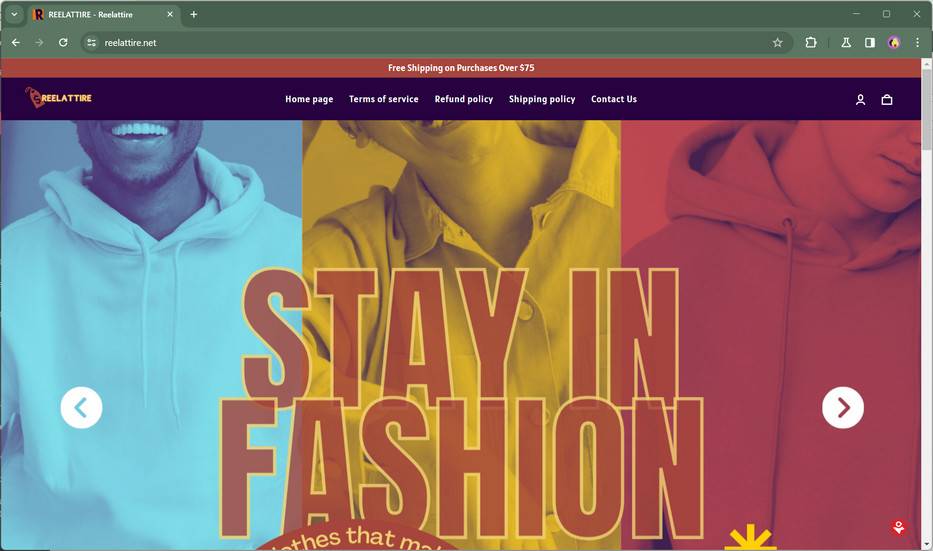
Task: Click the Reelattire logo in header
Action: pos(58,98)
